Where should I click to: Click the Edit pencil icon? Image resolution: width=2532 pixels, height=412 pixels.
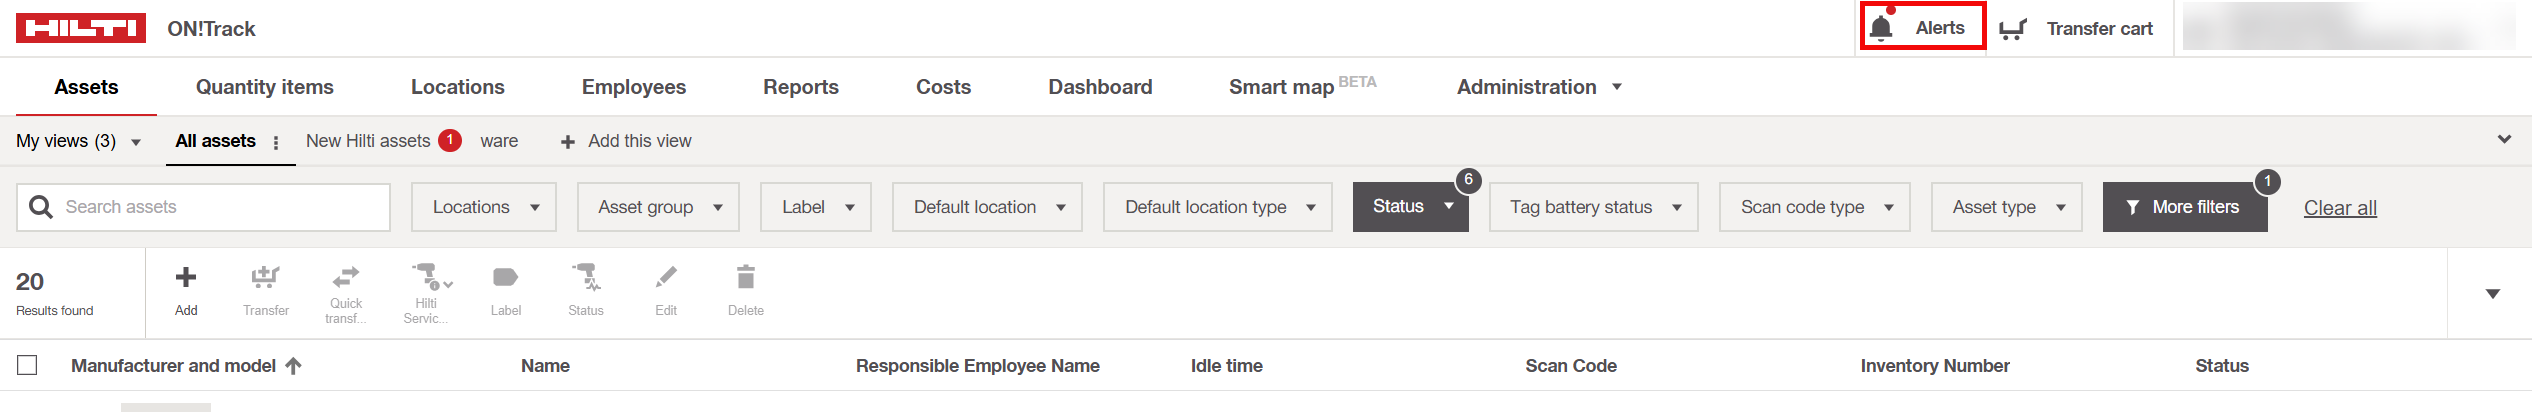click(666, 278)
